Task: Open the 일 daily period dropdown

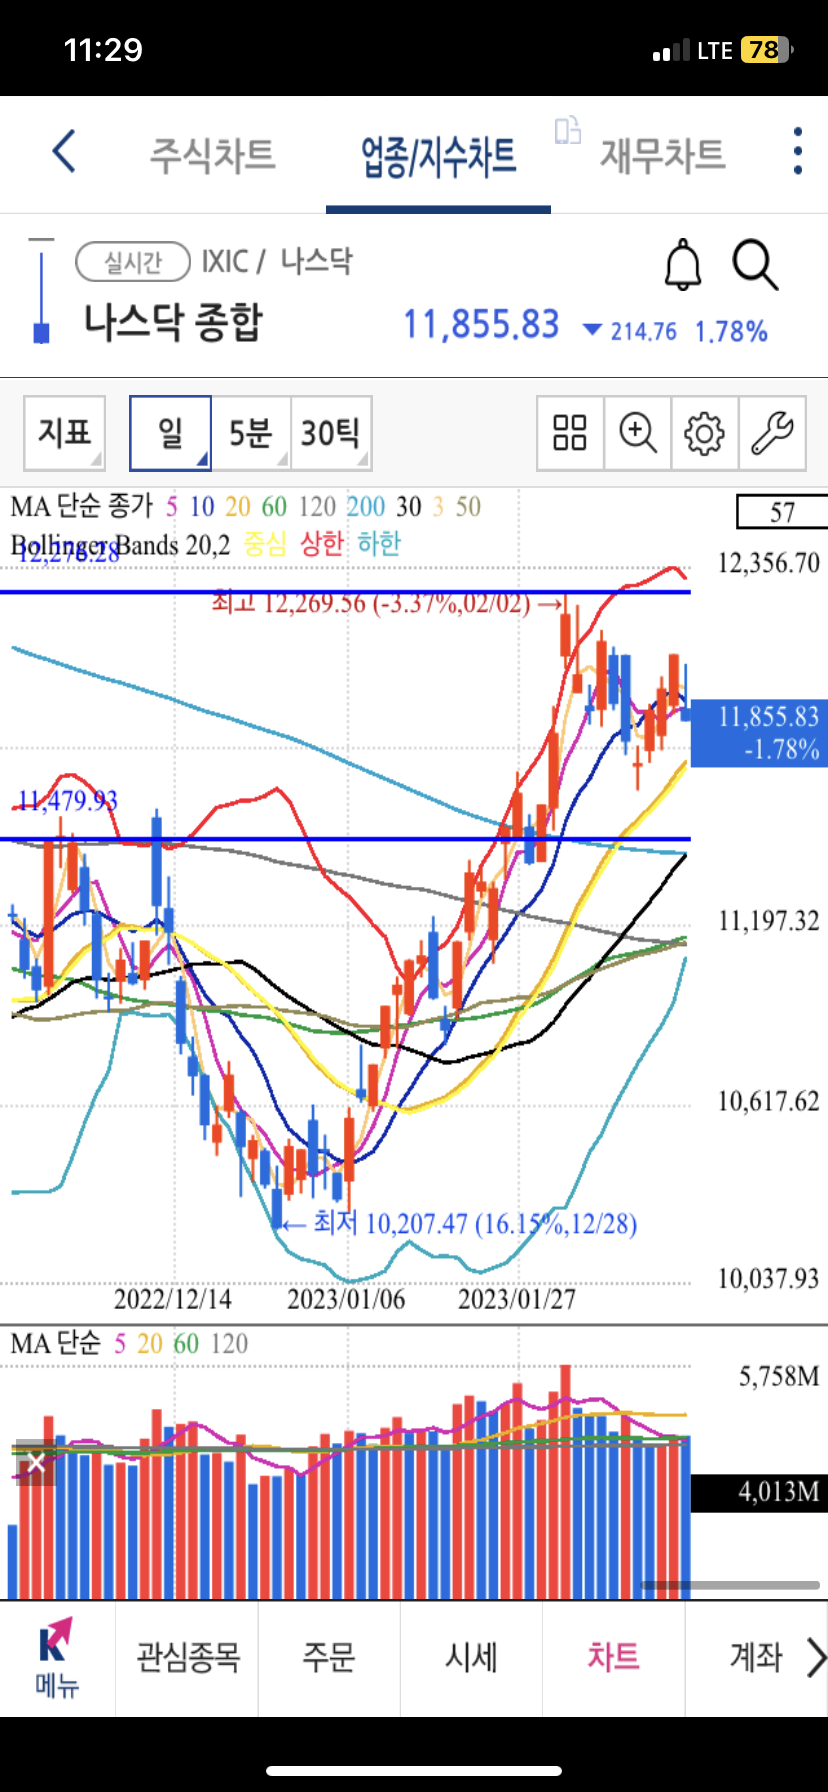Action: tap(170, 433)
